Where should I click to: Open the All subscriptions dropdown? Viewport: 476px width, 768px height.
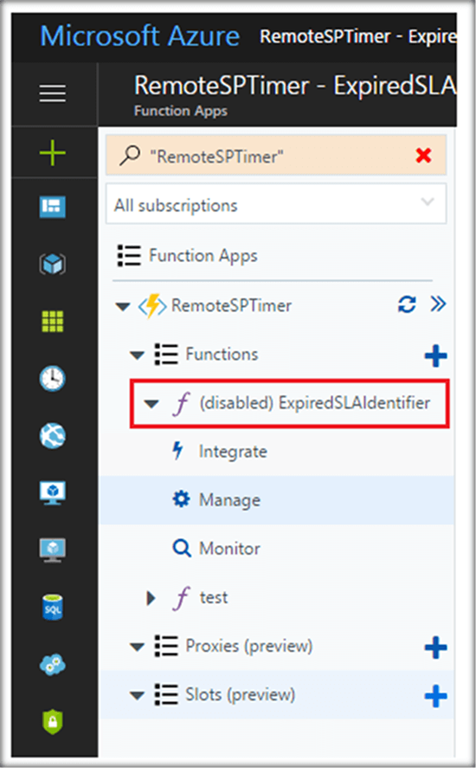pos(276,204)
